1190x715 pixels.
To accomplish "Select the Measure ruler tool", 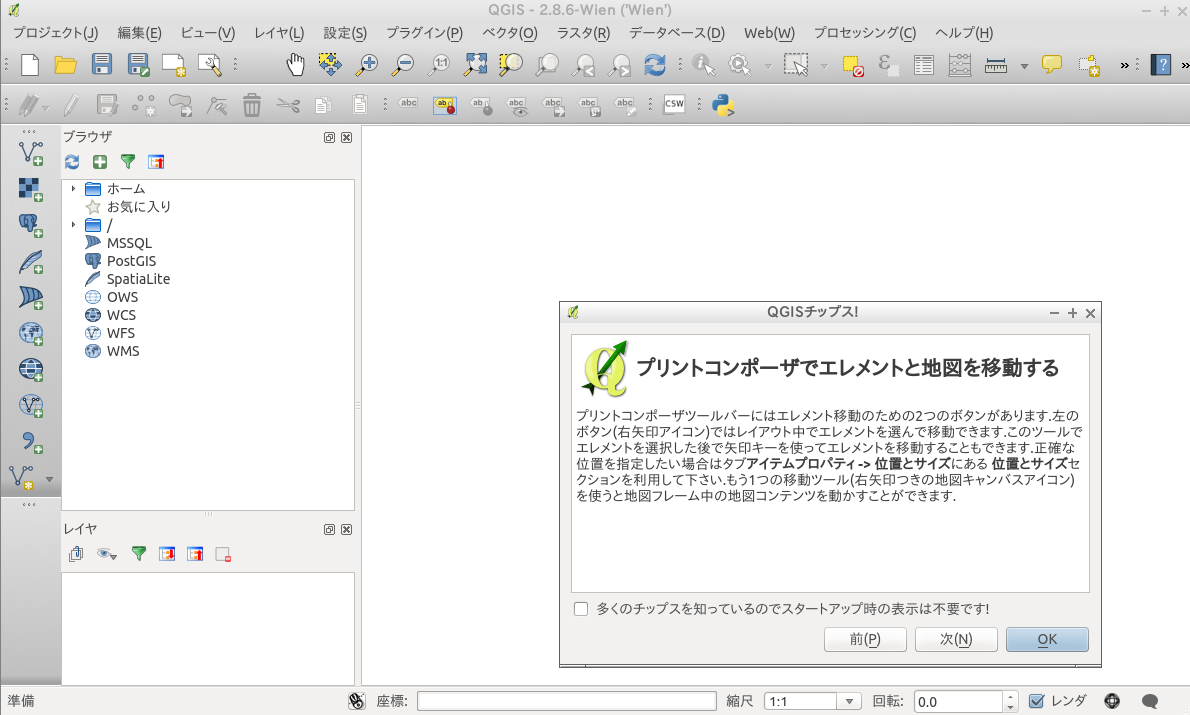I will [x=996, y=66].
